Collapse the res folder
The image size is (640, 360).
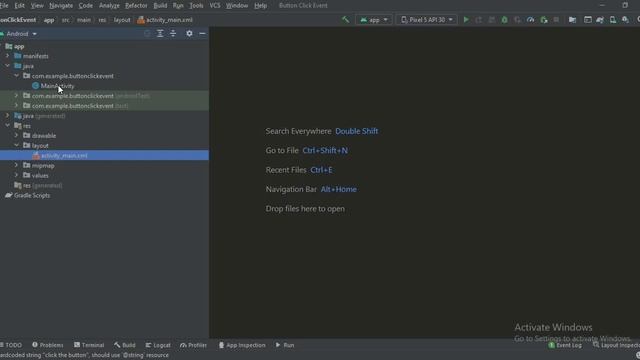coord(7,125)
